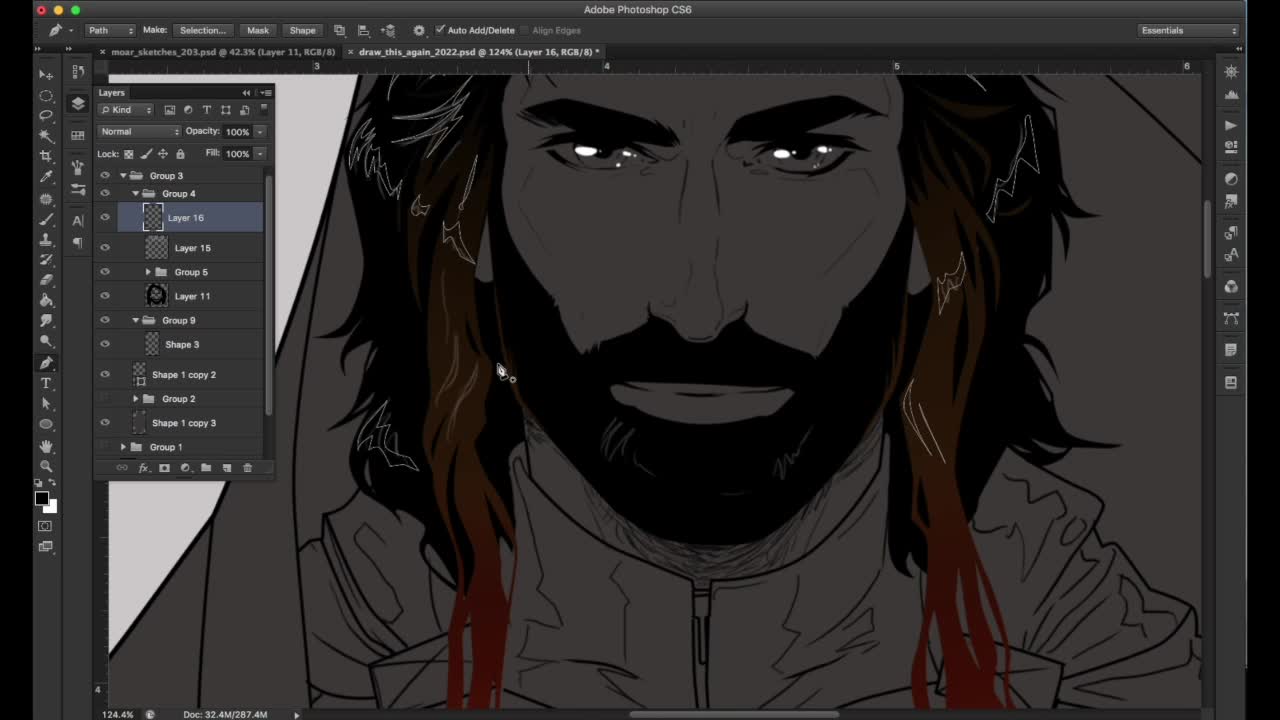The image size is (1280, 720).
Task: Expand Group 2 folder
Action: (136, 399)
